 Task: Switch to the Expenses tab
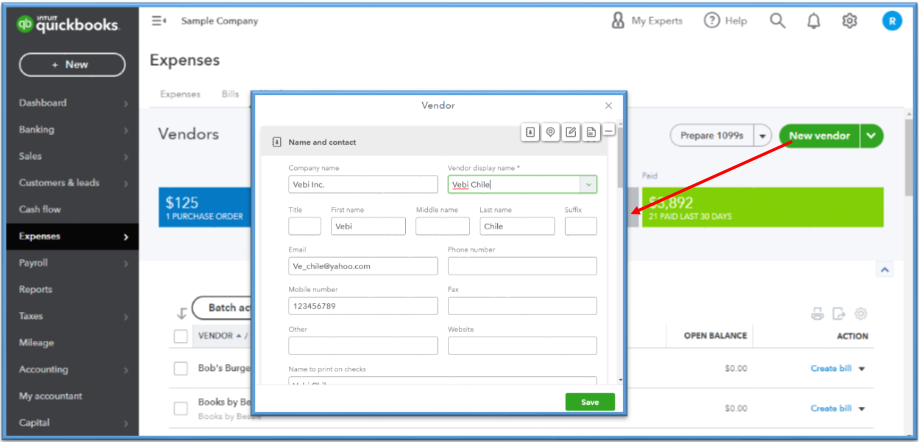(180, 94)
